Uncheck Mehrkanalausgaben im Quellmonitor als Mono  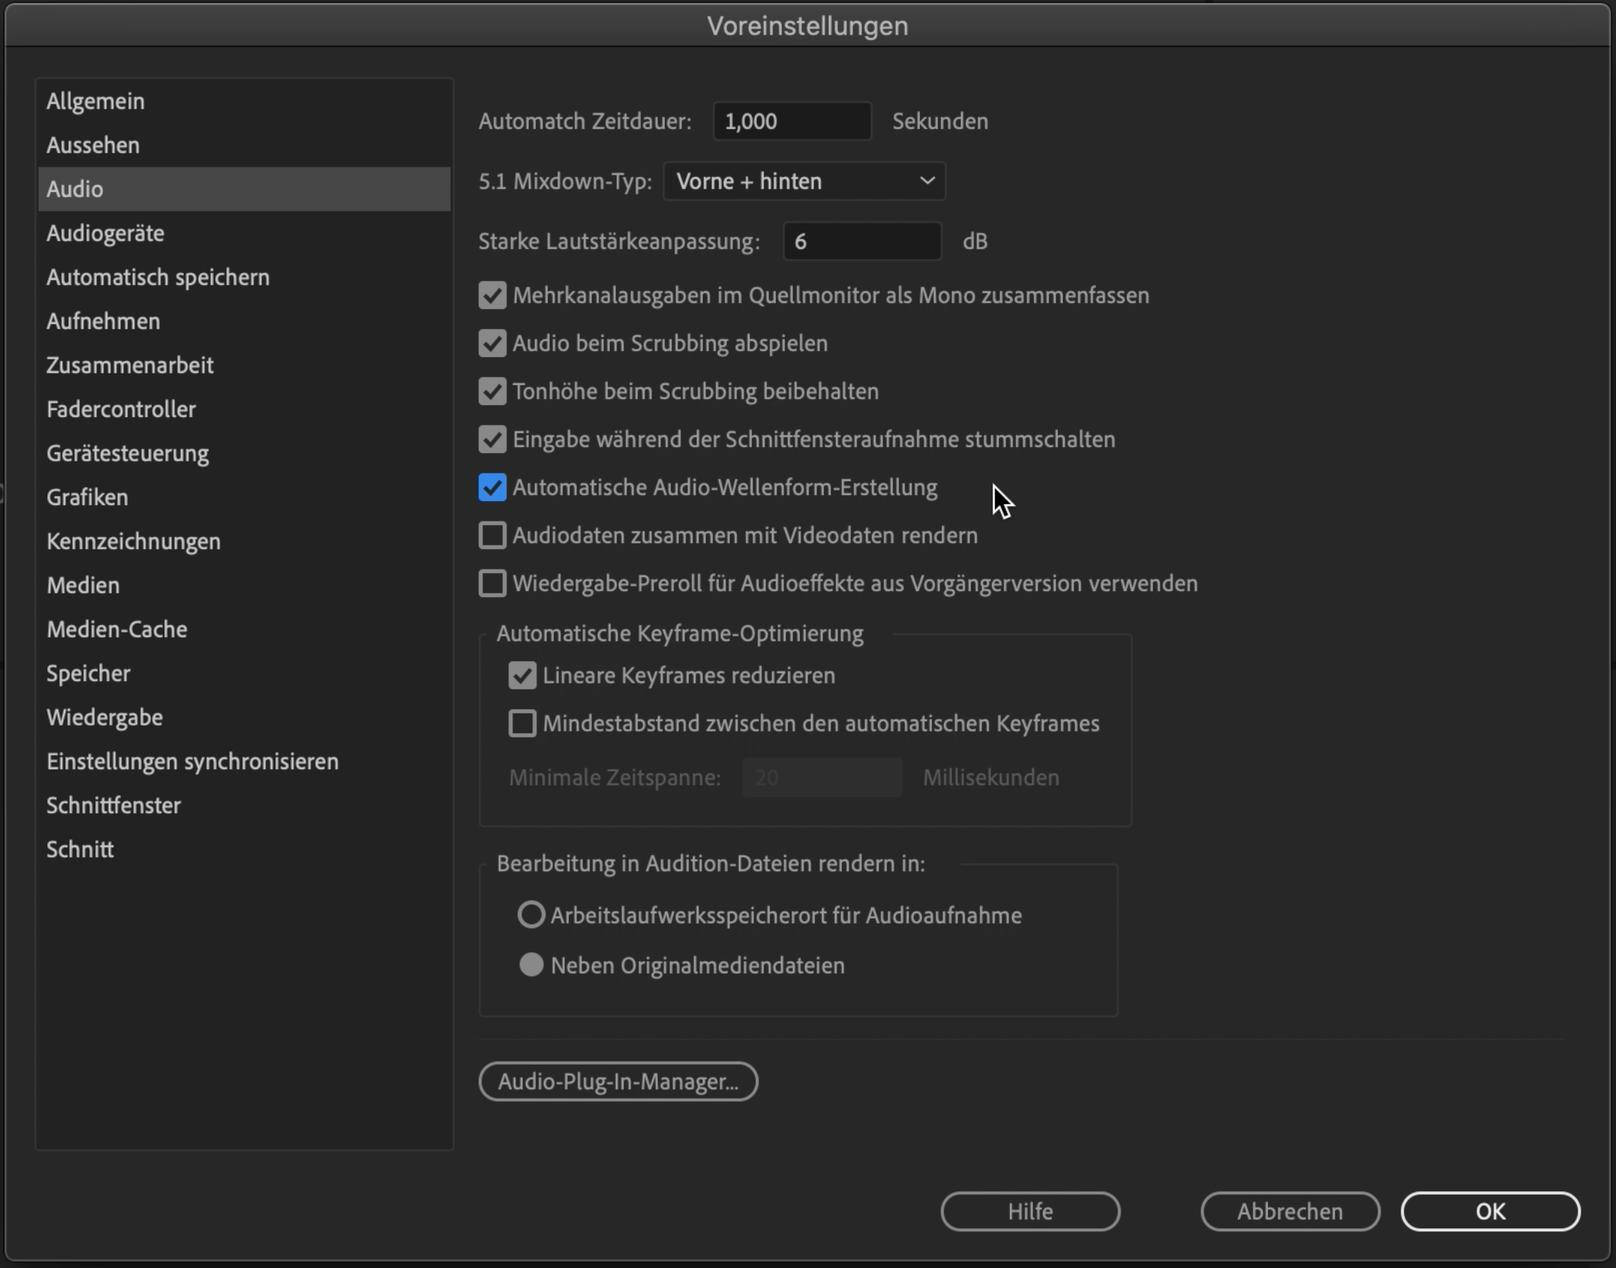coord(492,295)
